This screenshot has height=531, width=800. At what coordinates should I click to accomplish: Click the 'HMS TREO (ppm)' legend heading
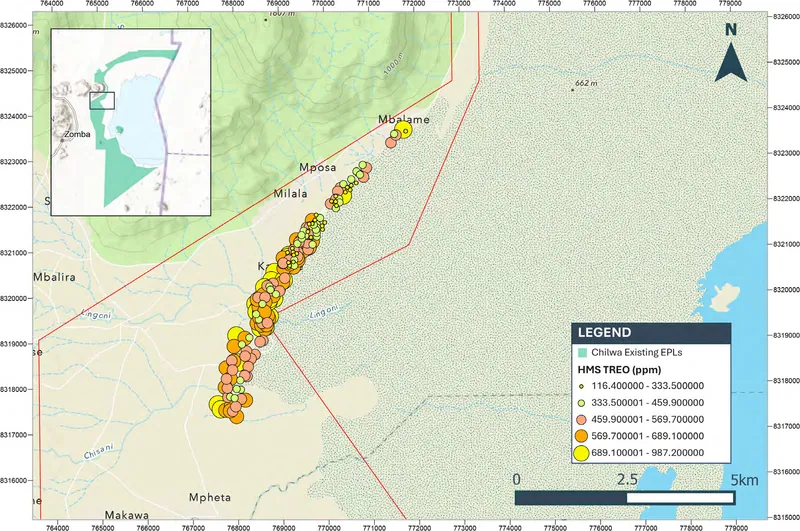(619, 369)
